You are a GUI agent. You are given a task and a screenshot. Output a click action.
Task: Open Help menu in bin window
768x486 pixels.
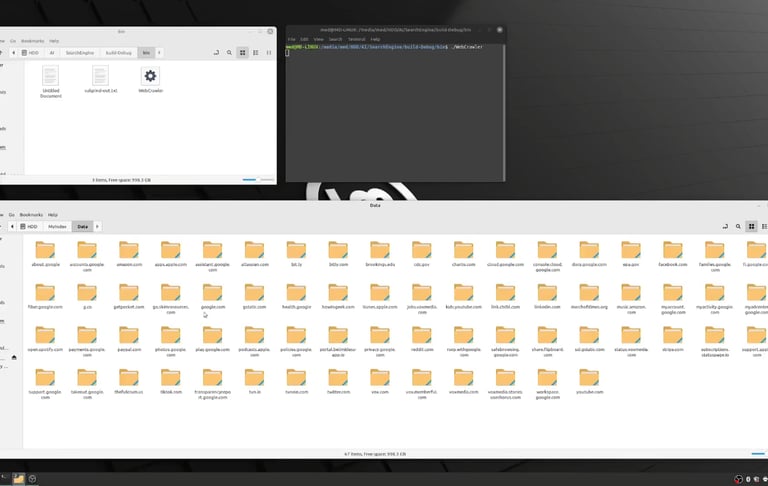pos(54,41)
